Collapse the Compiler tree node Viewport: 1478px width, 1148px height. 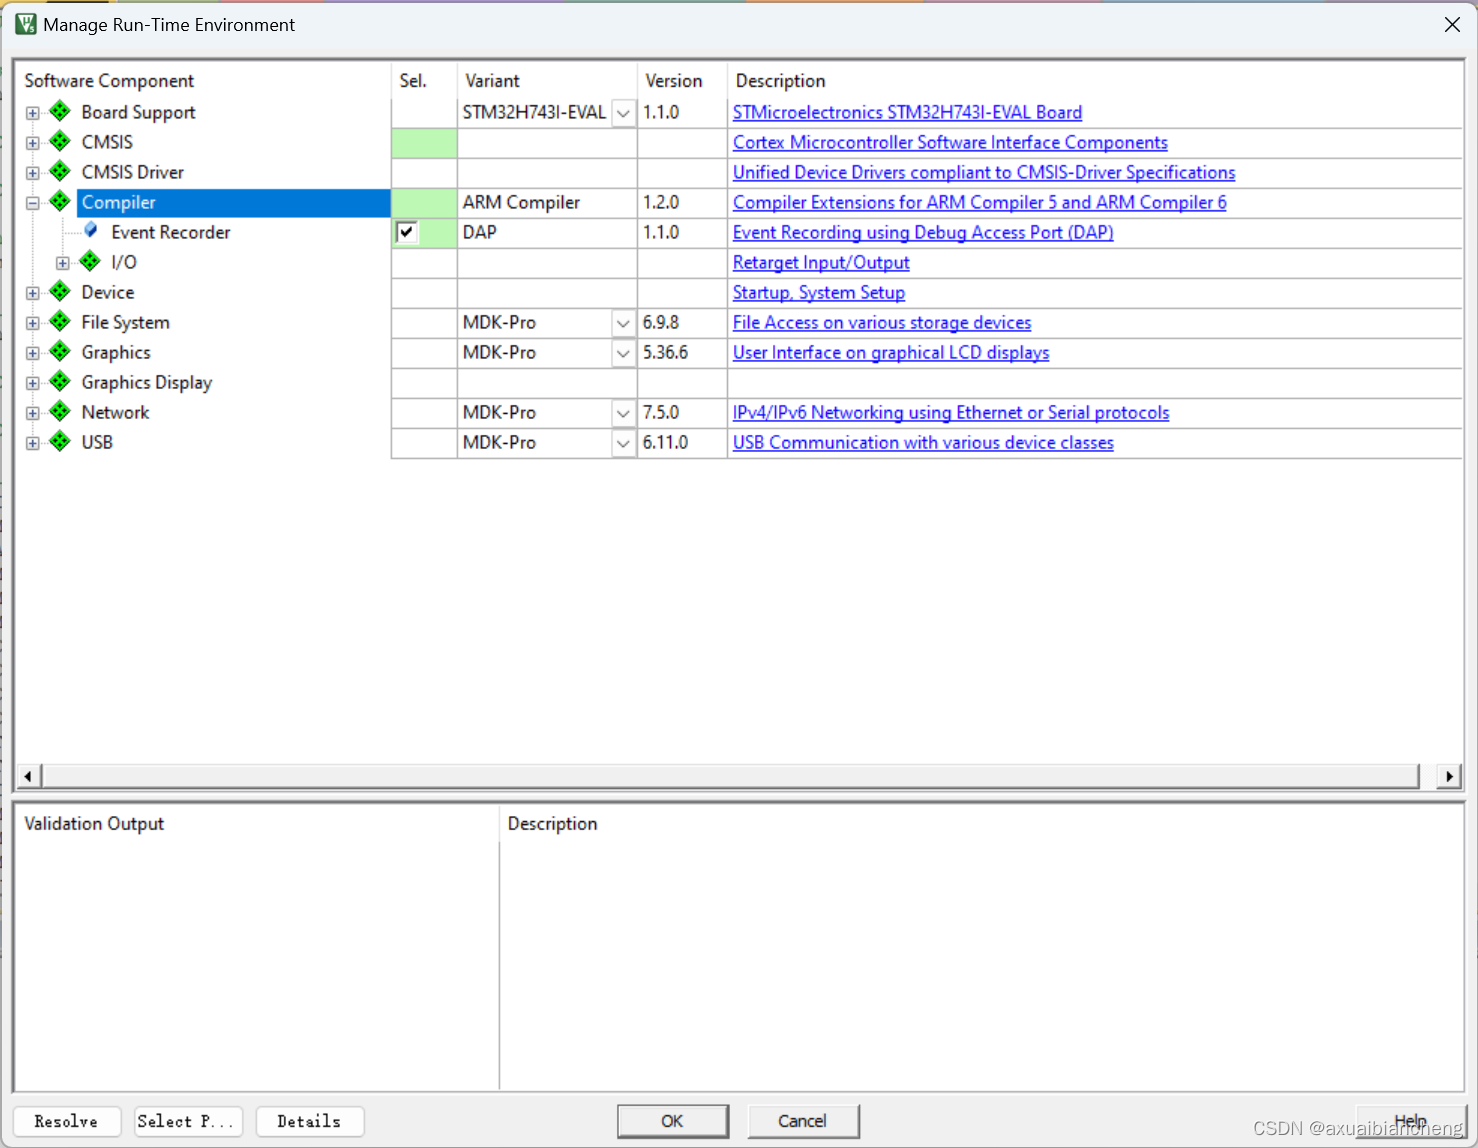[32, 202]
